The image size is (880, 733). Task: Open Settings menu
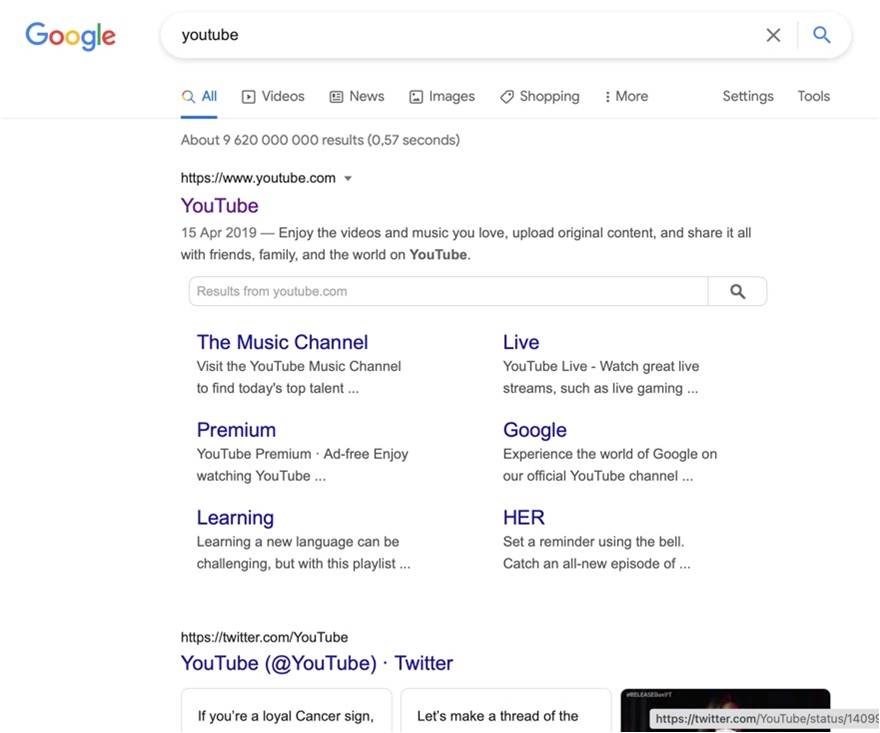pos(748,96)
